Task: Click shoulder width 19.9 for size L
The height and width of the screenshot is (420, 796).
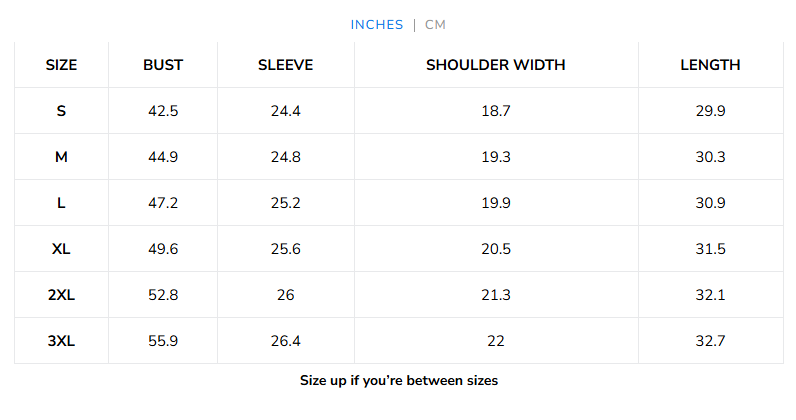Action: tap(496, 203)
